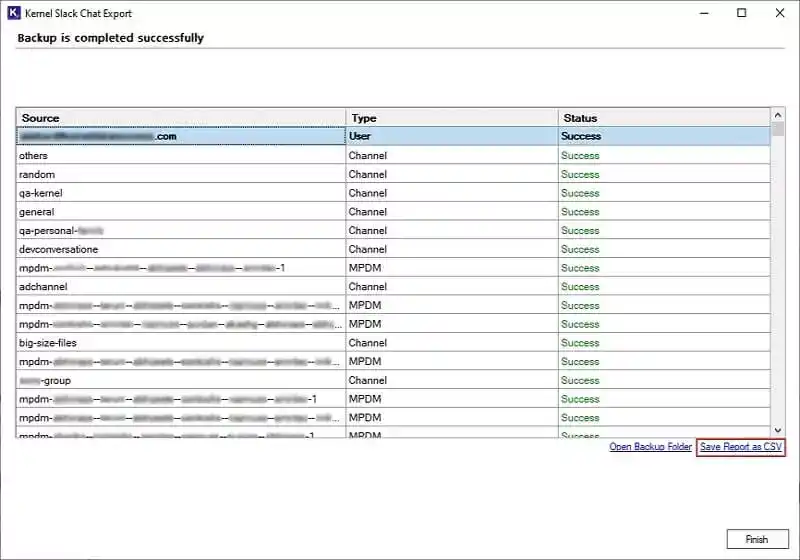Viewport: 800px width, 560px height.
Task: Sort by Type column header
Action: [452, 118]
